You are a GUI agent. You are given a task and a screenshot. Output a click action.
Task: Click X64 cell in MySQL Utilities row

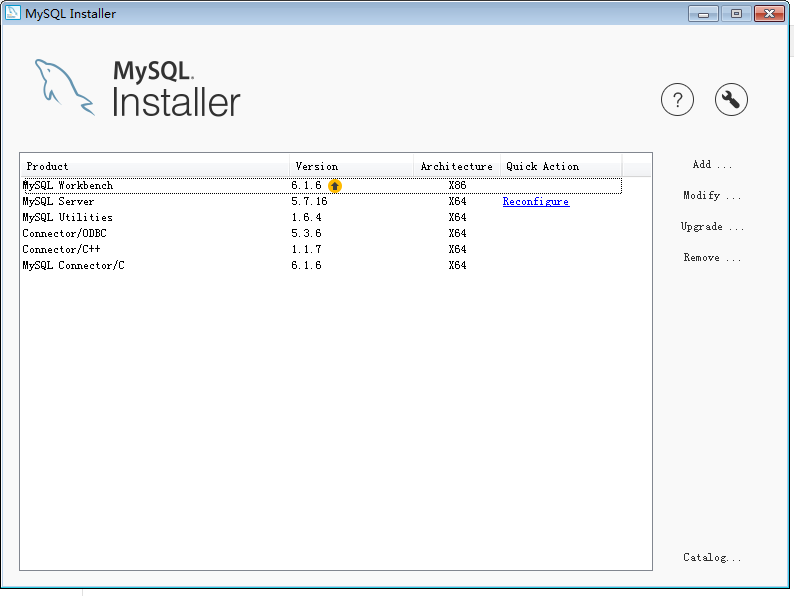click(457, 218)
